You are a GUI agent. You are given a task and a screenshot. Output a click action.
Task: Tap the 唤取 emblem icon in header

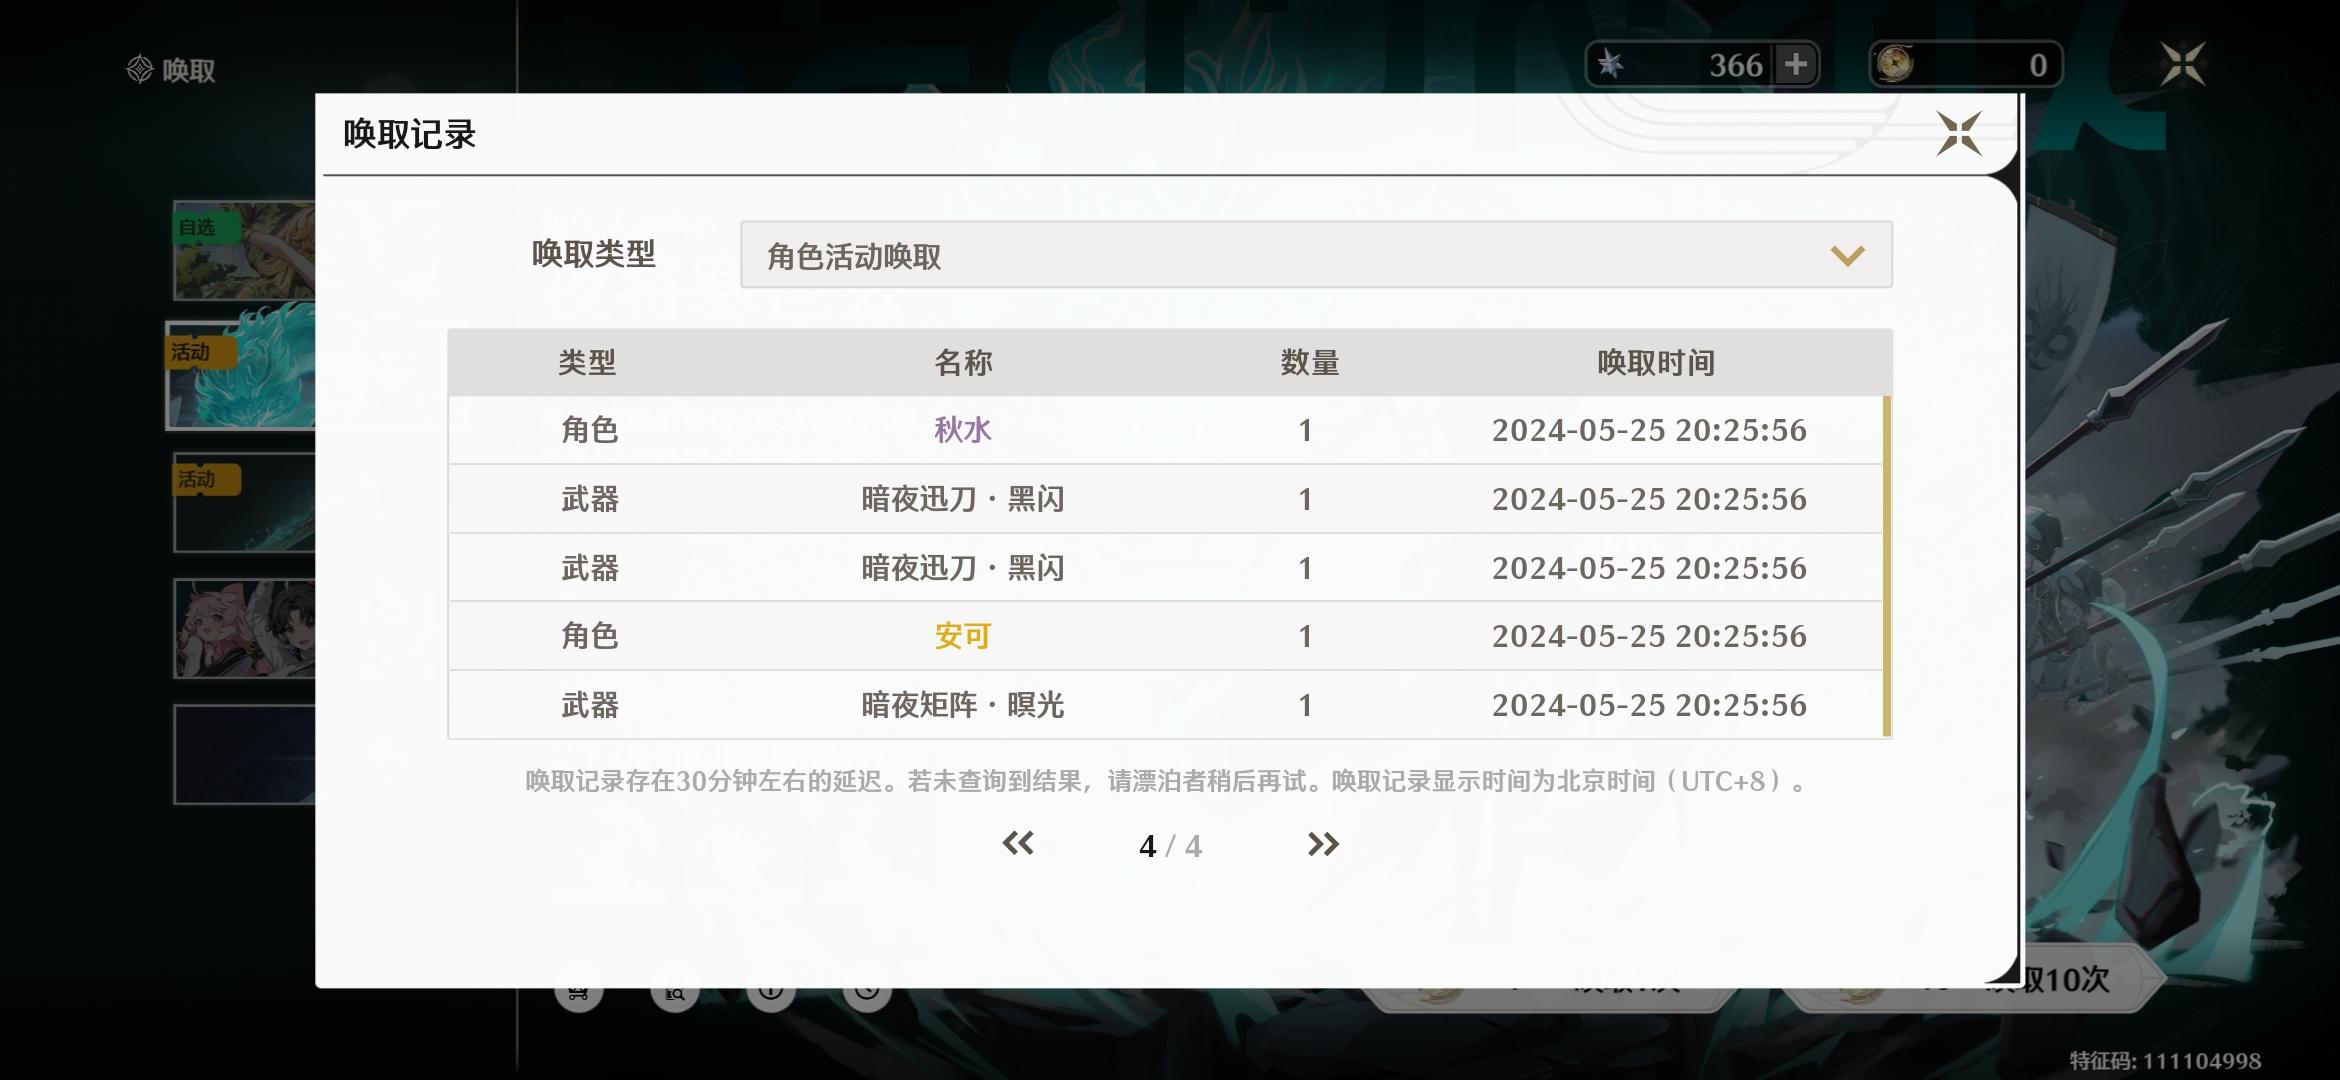coord(140,69)
